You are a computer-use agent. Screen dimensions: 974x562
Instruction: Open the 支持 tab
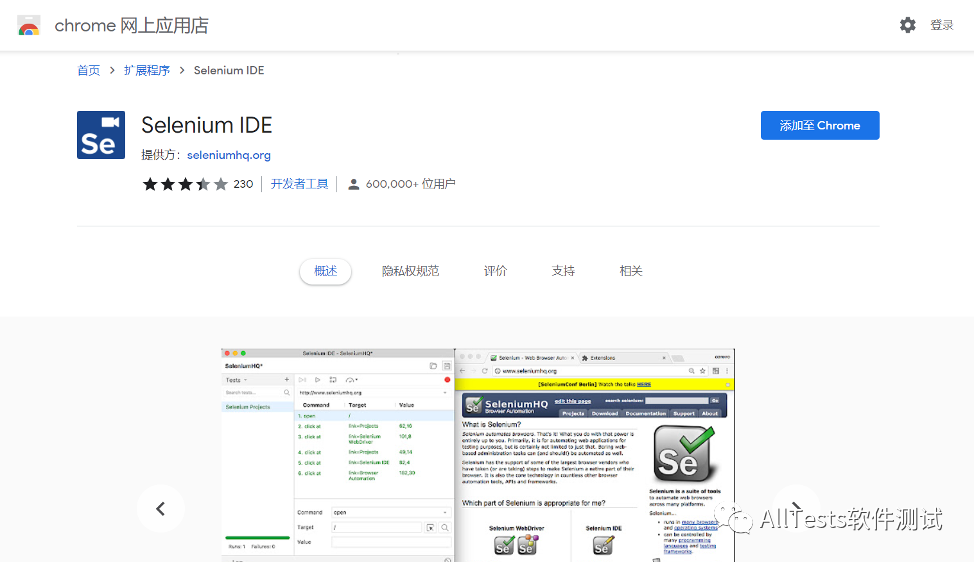click(563, 271)
